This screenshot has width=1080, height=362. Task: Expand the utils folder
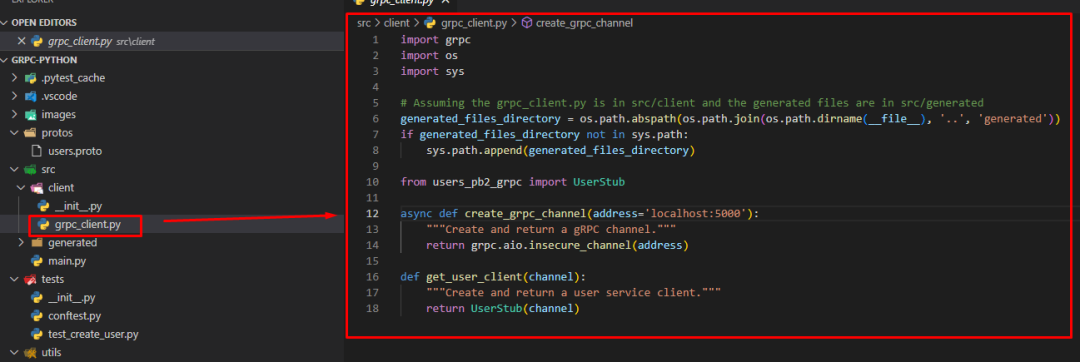15,352
